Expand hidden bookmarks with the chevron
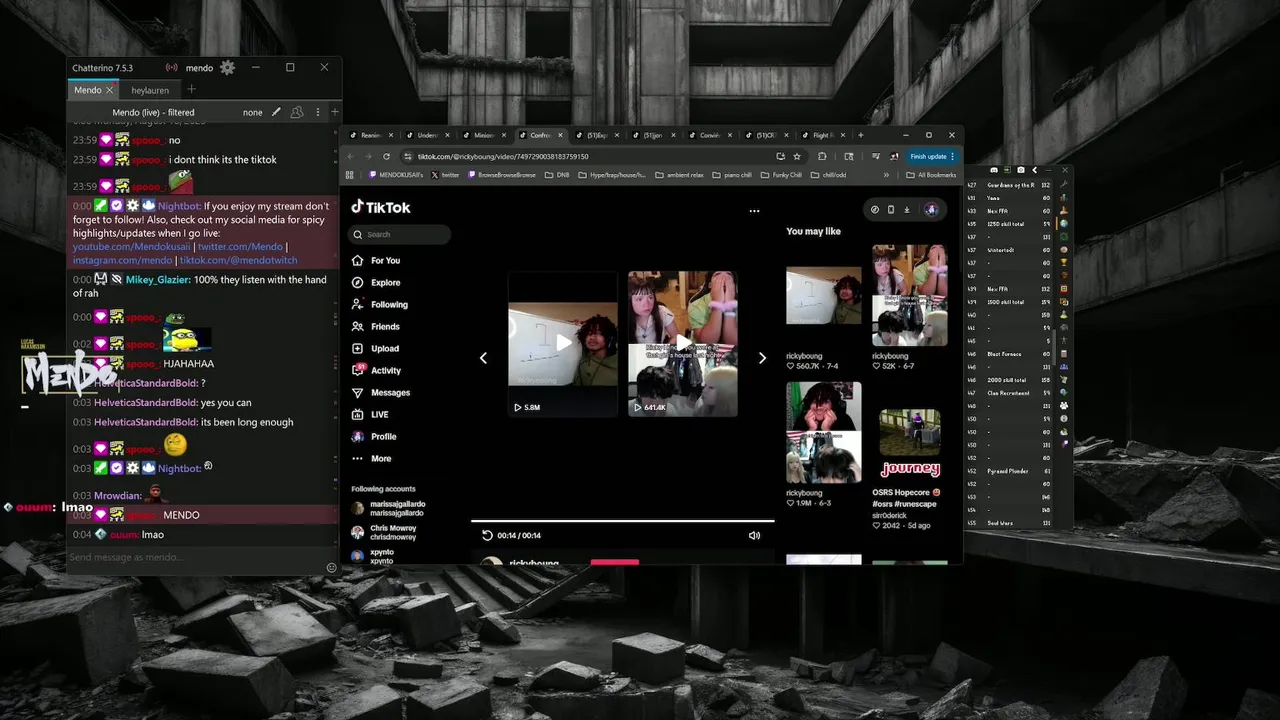1280x720 pixels. click(886, 175)
